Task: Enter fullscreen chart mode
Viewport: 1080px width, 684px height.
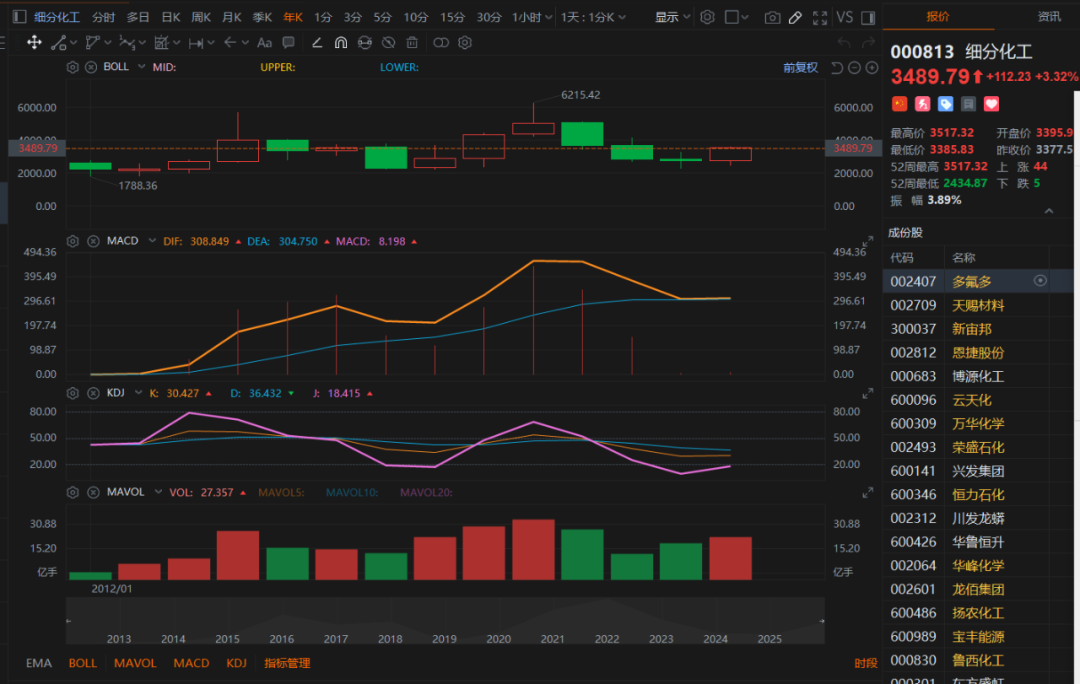Action: pyautogui.click(x=820, y=17)
